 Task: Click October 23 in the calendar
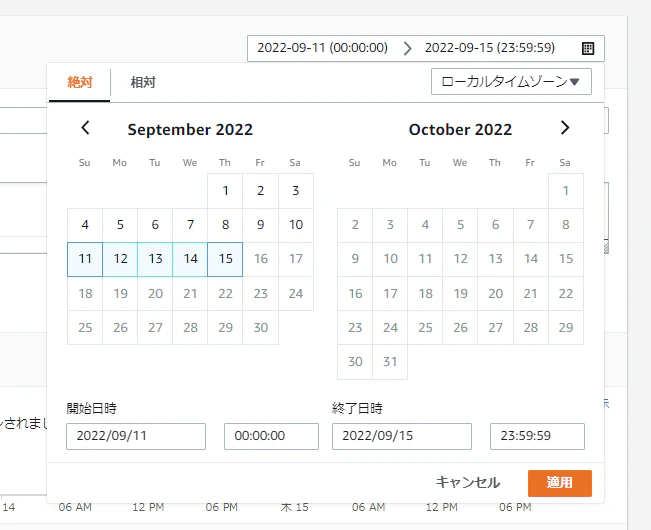(x=355, y=328)
